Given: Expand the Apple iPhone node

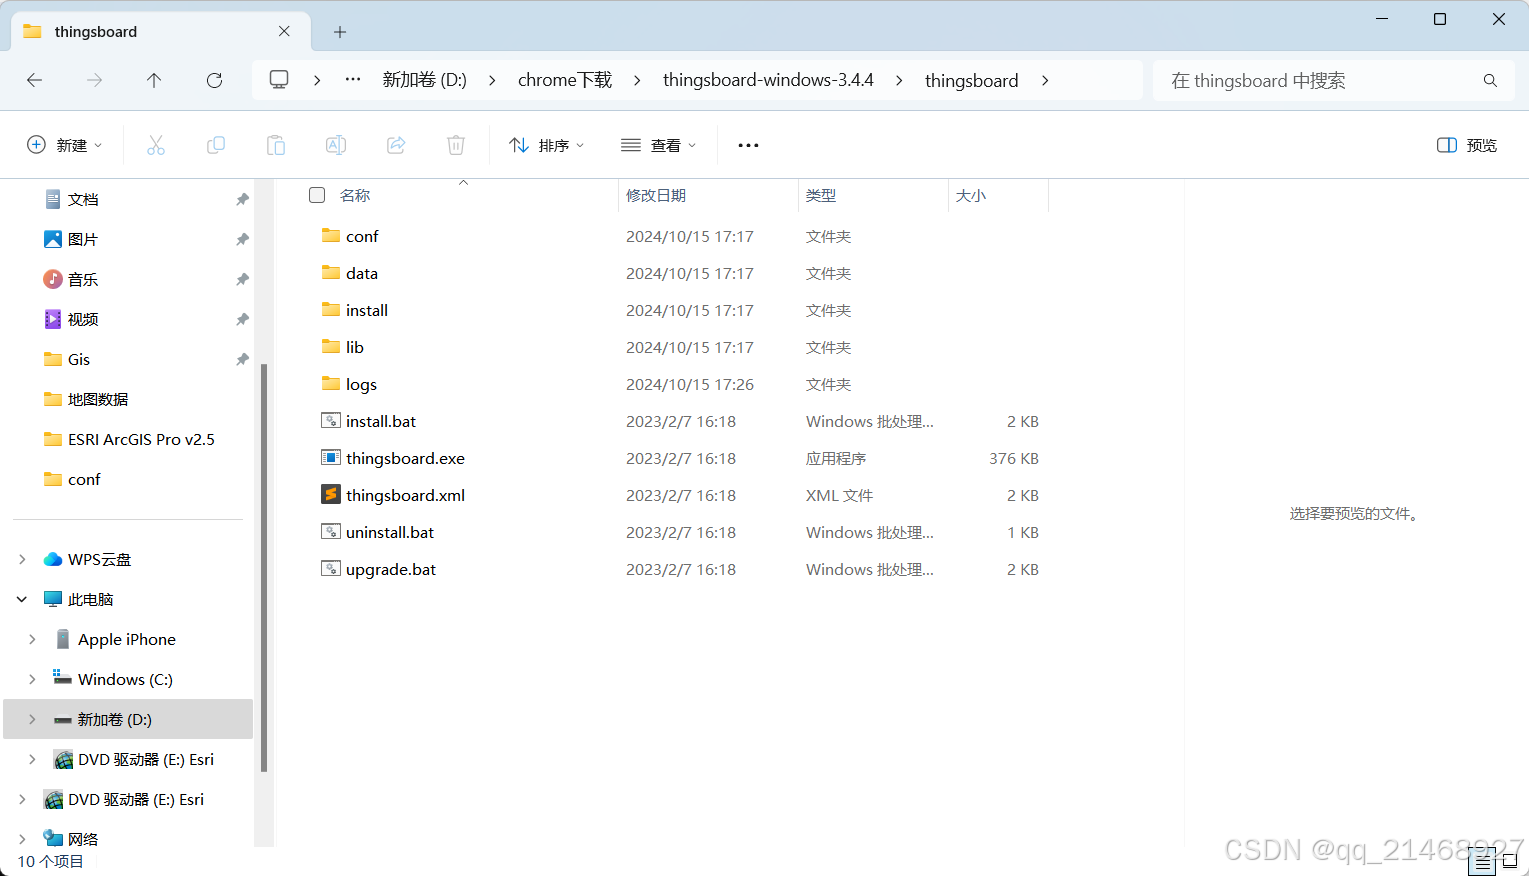Looking at the screenshot, I should [x=32, y=639].
